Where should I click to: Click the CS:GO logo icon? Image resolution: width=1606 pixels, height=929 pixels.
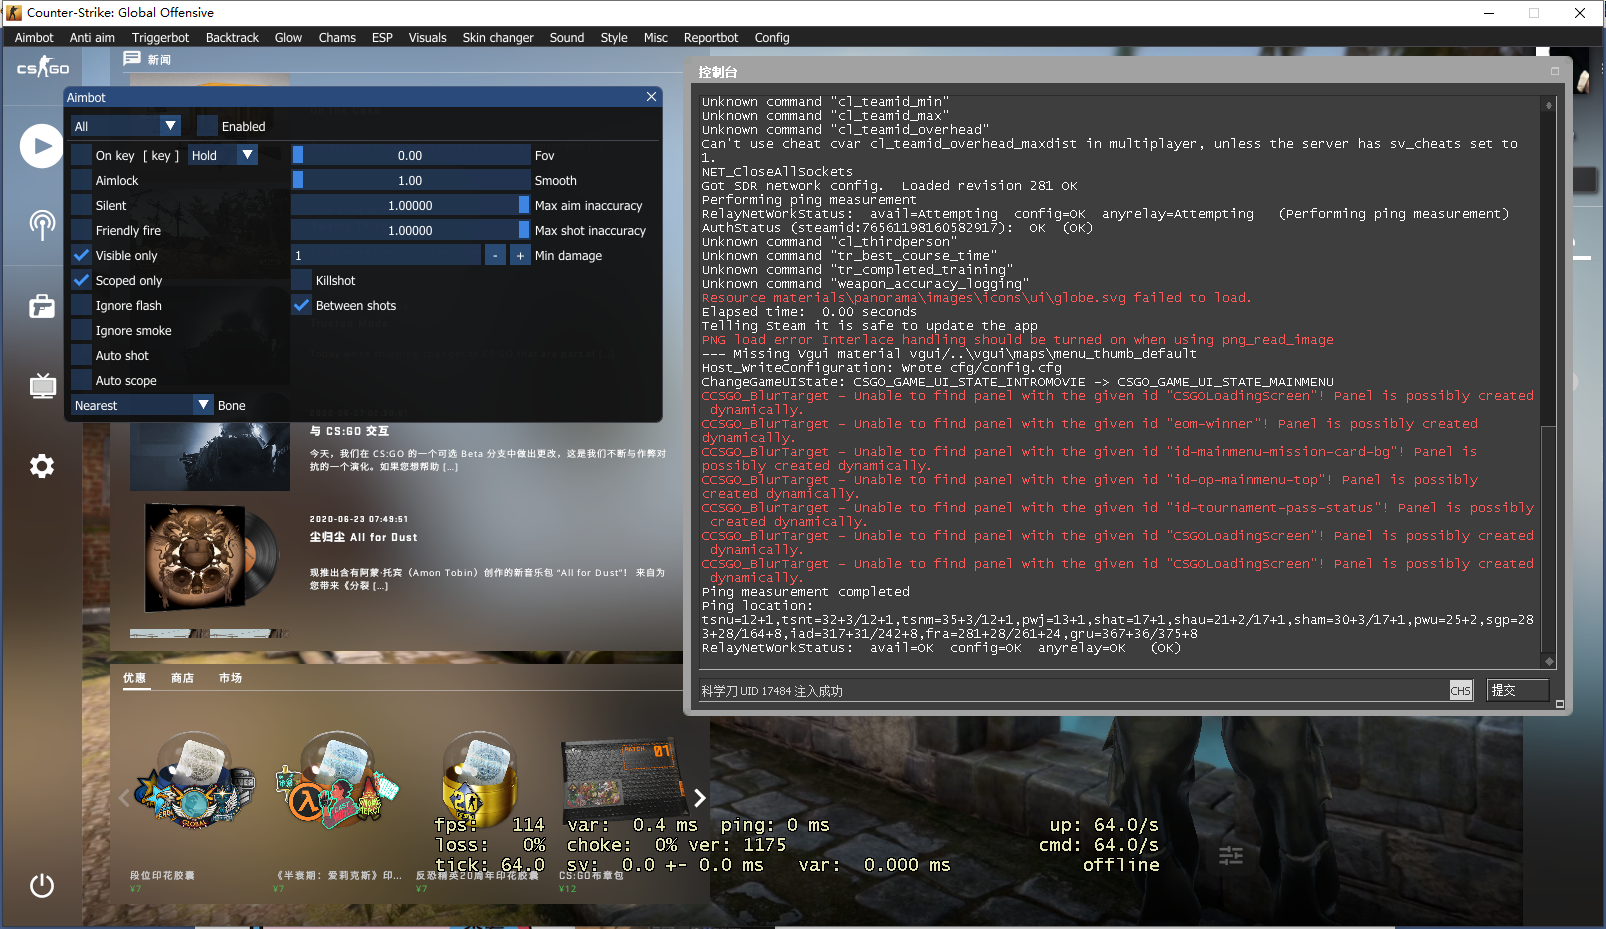[42, 68]
